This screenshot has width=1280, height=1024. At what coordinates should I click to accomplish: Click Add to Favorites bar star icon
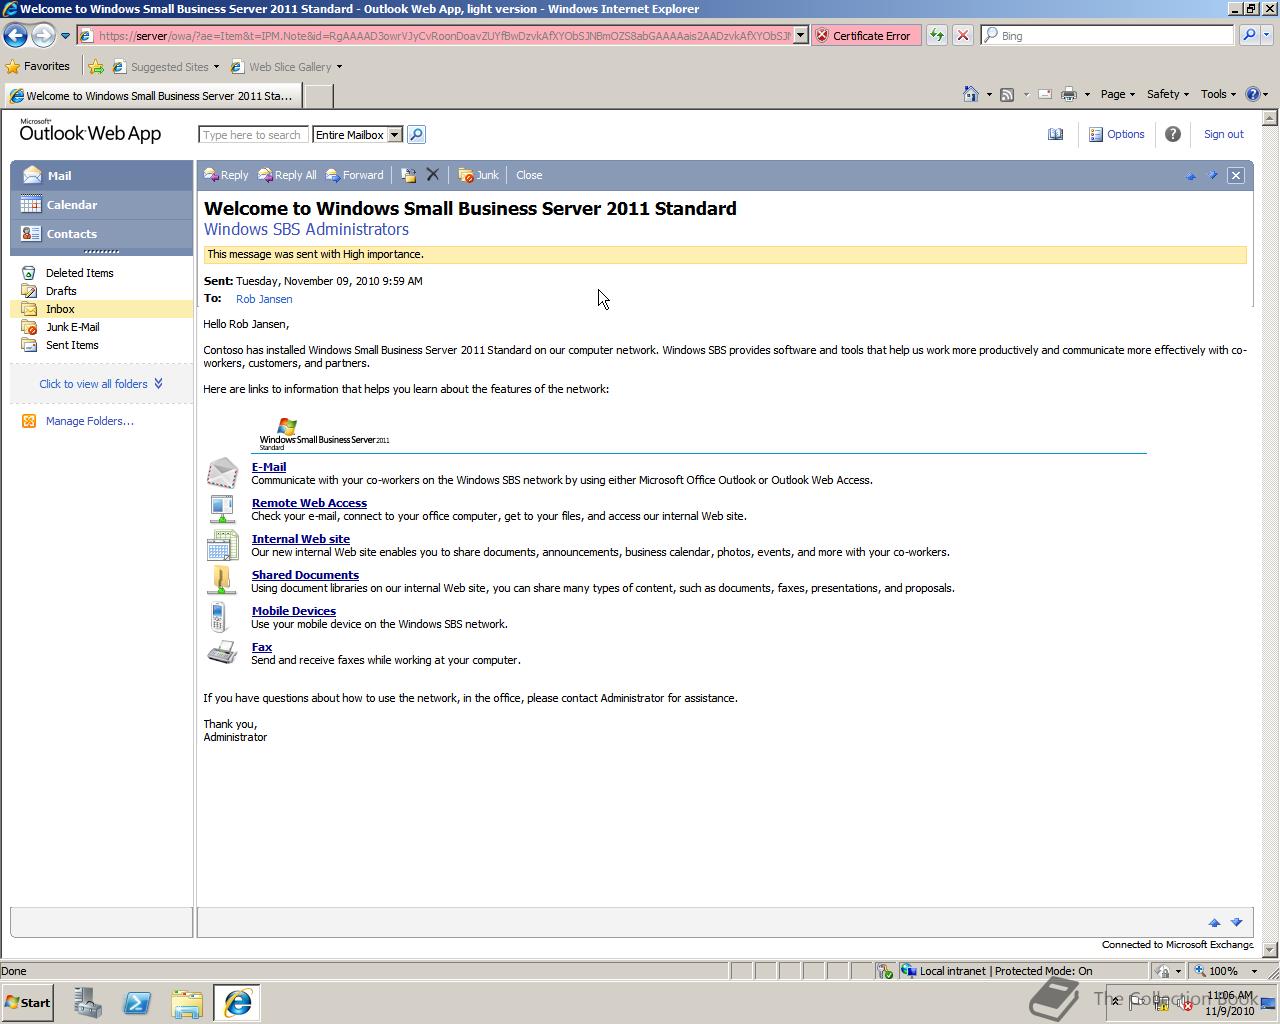click(96, 67)
